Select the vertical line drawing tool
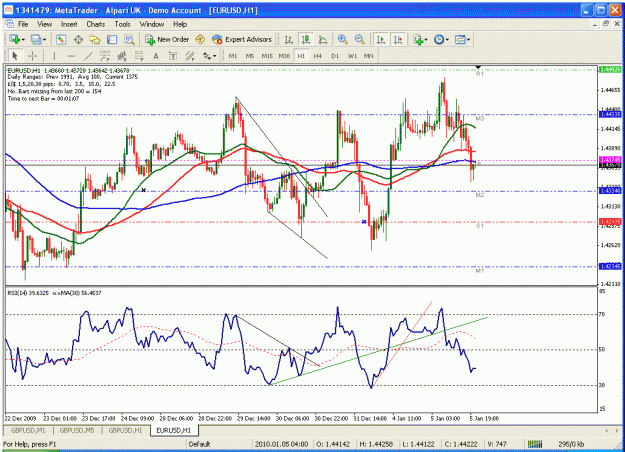625x452 pixels. click(54, 56)
